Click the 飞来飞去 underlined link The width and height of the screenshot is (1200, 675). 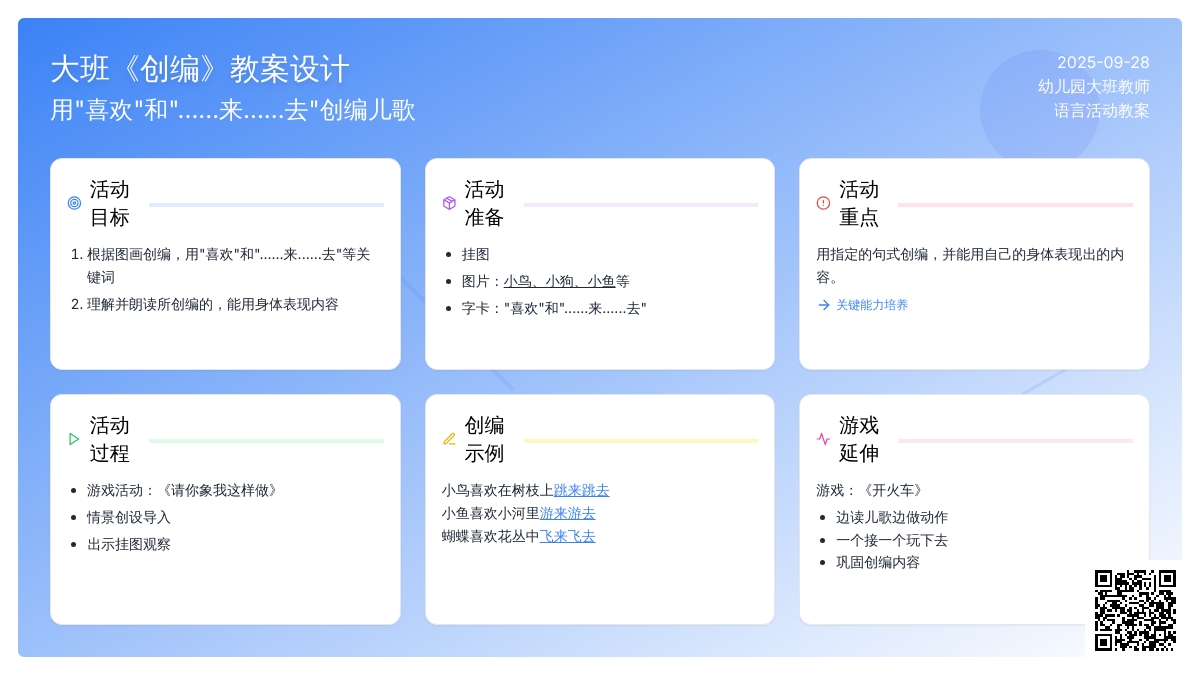[x=567, y=536]
